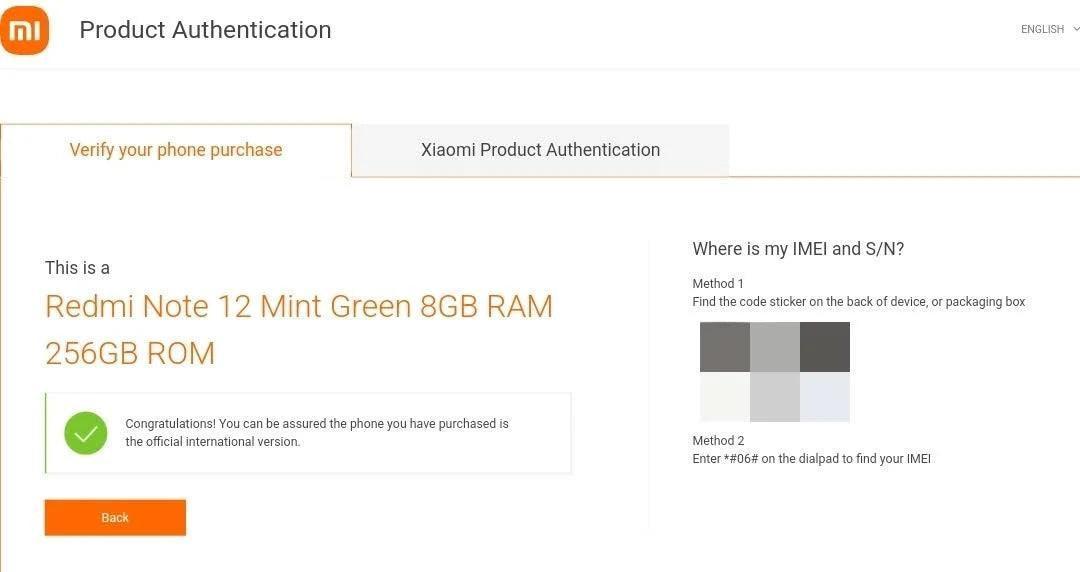Click the green checkmark success icon
Image resolution: width=1080 pixels, height=572 pixels.
(86, 433)
